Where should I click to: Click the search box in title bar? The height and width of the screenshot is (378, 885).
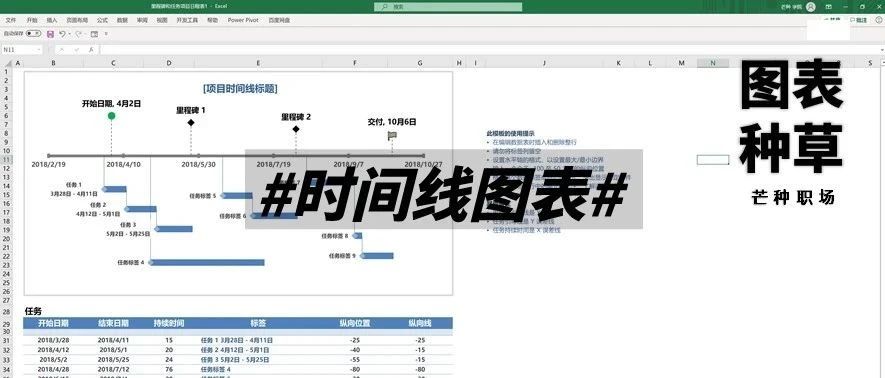tap(448, 7)
